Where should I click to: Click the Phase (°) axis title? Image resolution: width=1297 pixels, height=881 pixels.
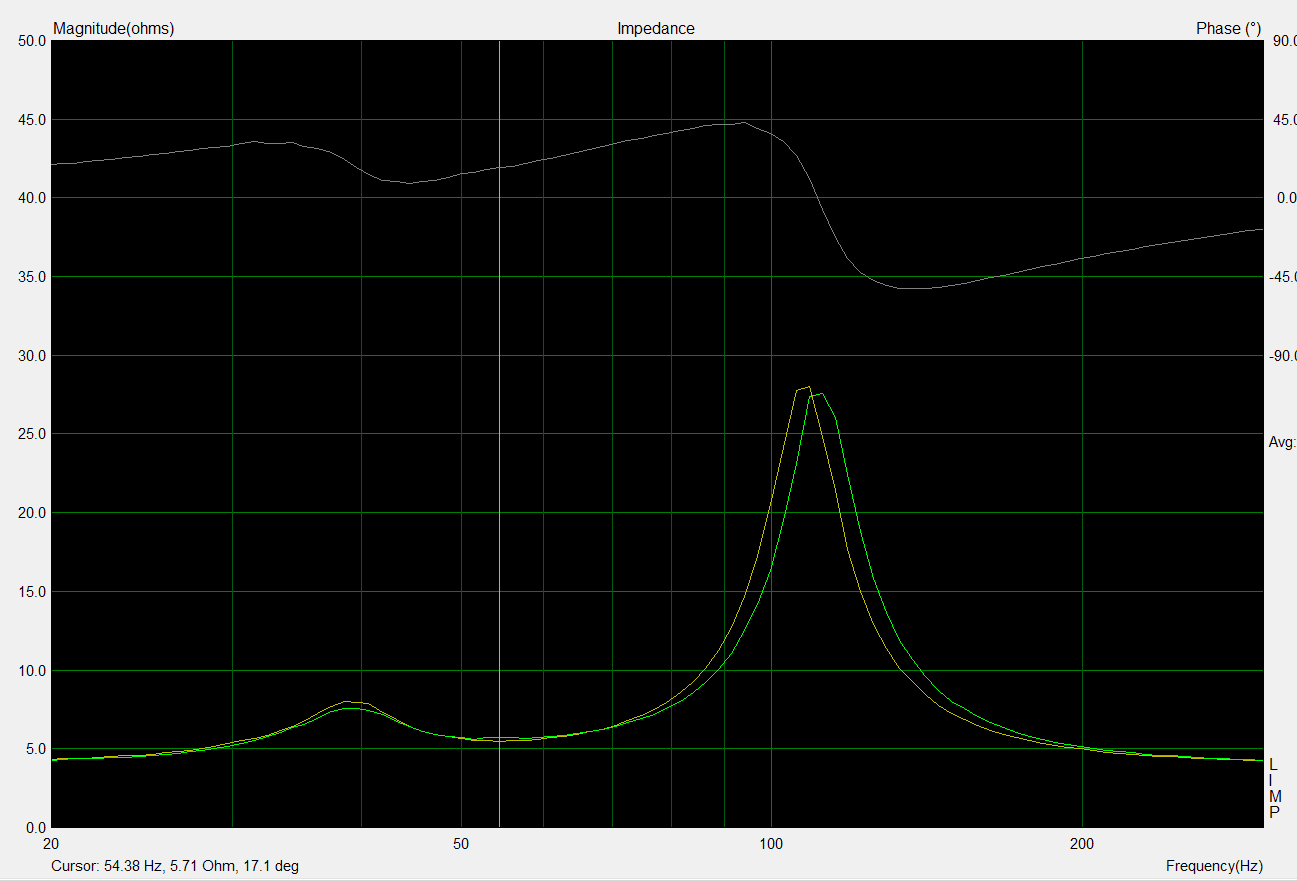(1228, 29)
